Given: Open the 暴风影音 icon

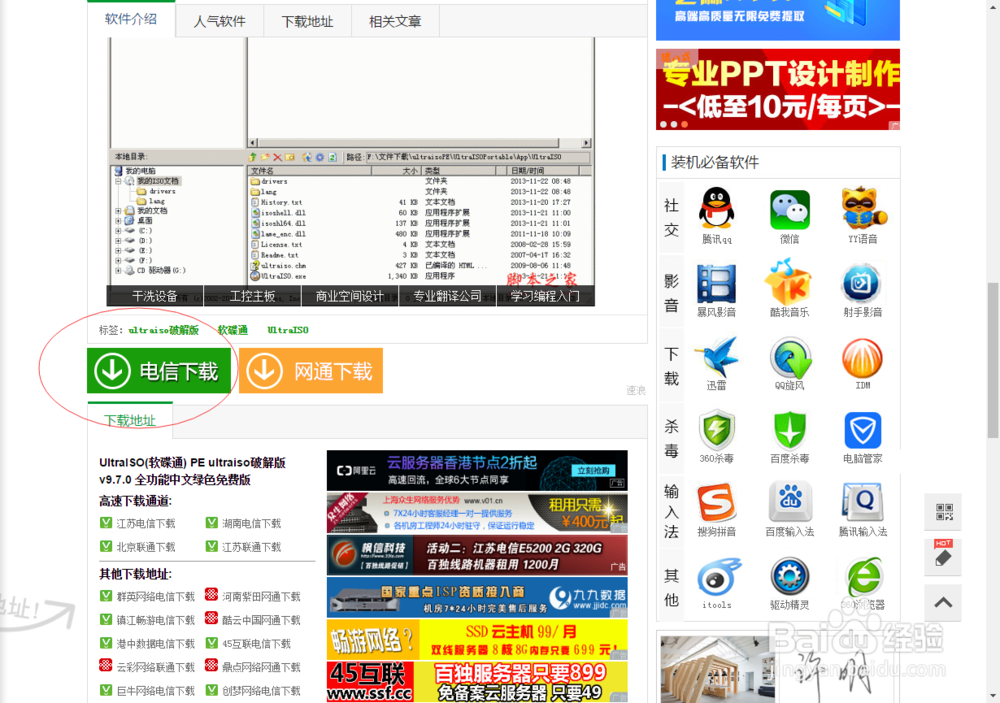Looking at the screenshot, I should 716,283.
